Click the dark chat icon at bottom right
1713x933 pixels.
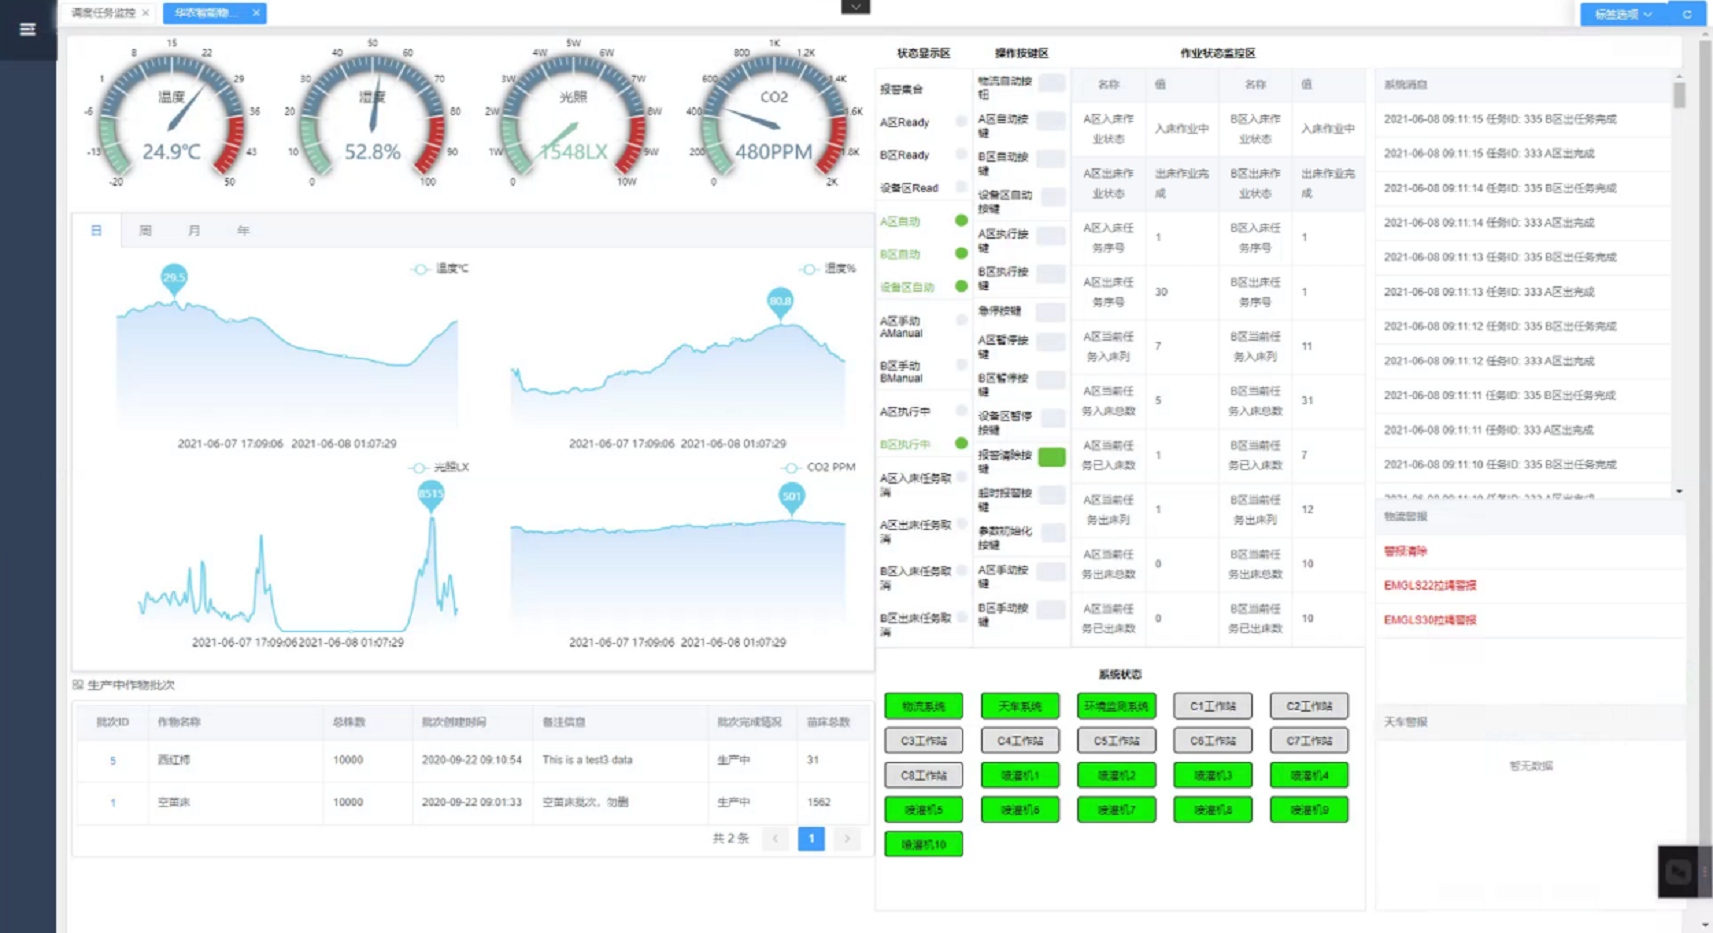point(1679,871)
